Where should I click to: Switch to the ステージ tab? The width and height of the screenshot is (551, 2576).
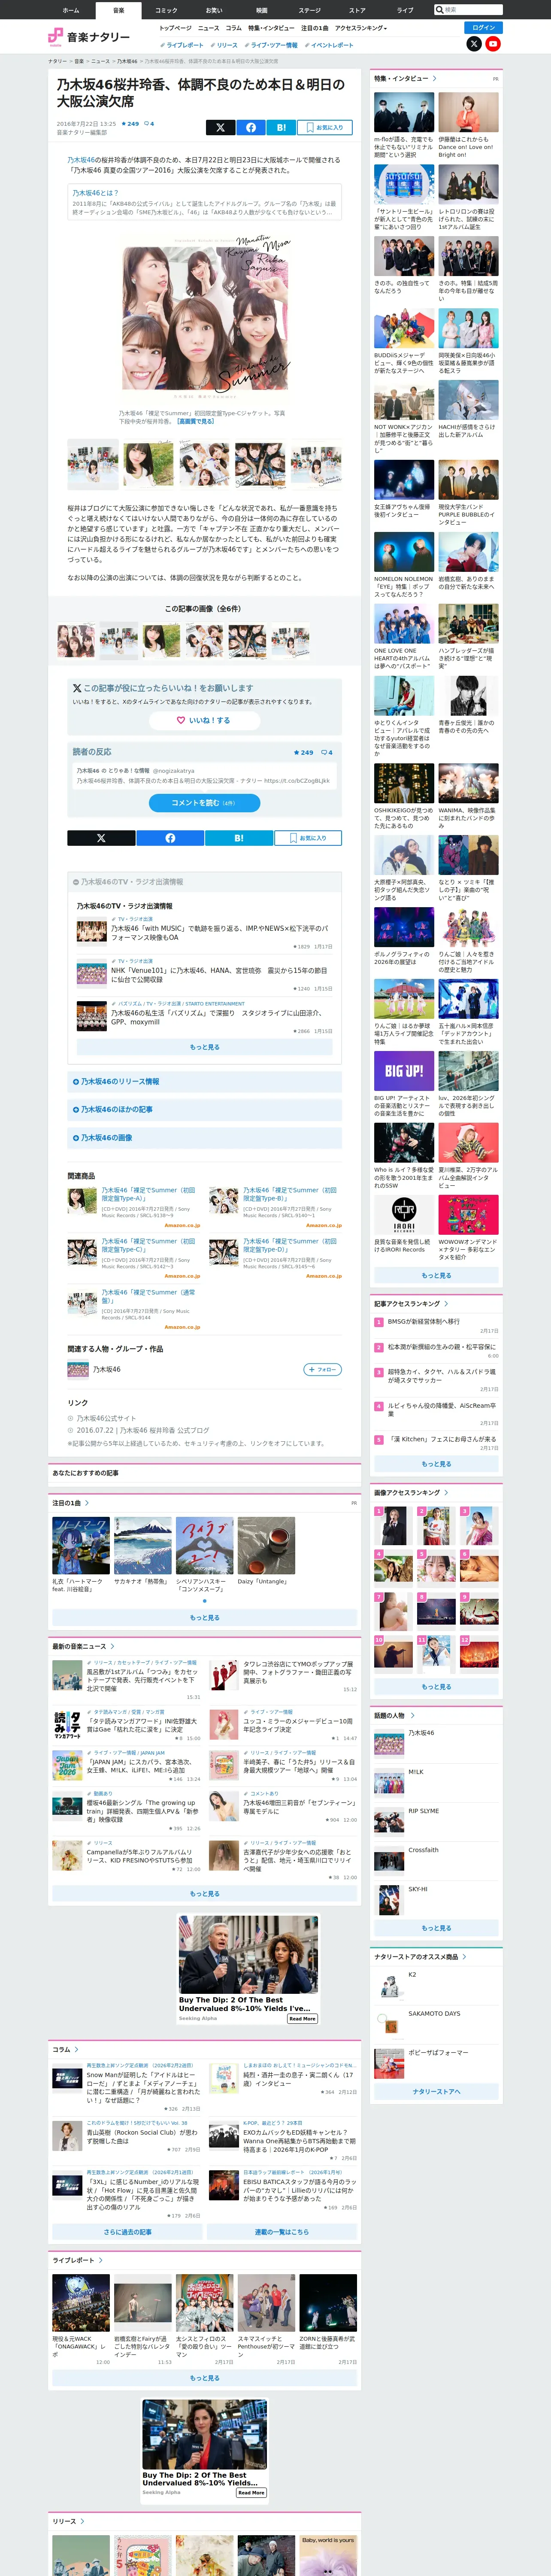(310, 10)
